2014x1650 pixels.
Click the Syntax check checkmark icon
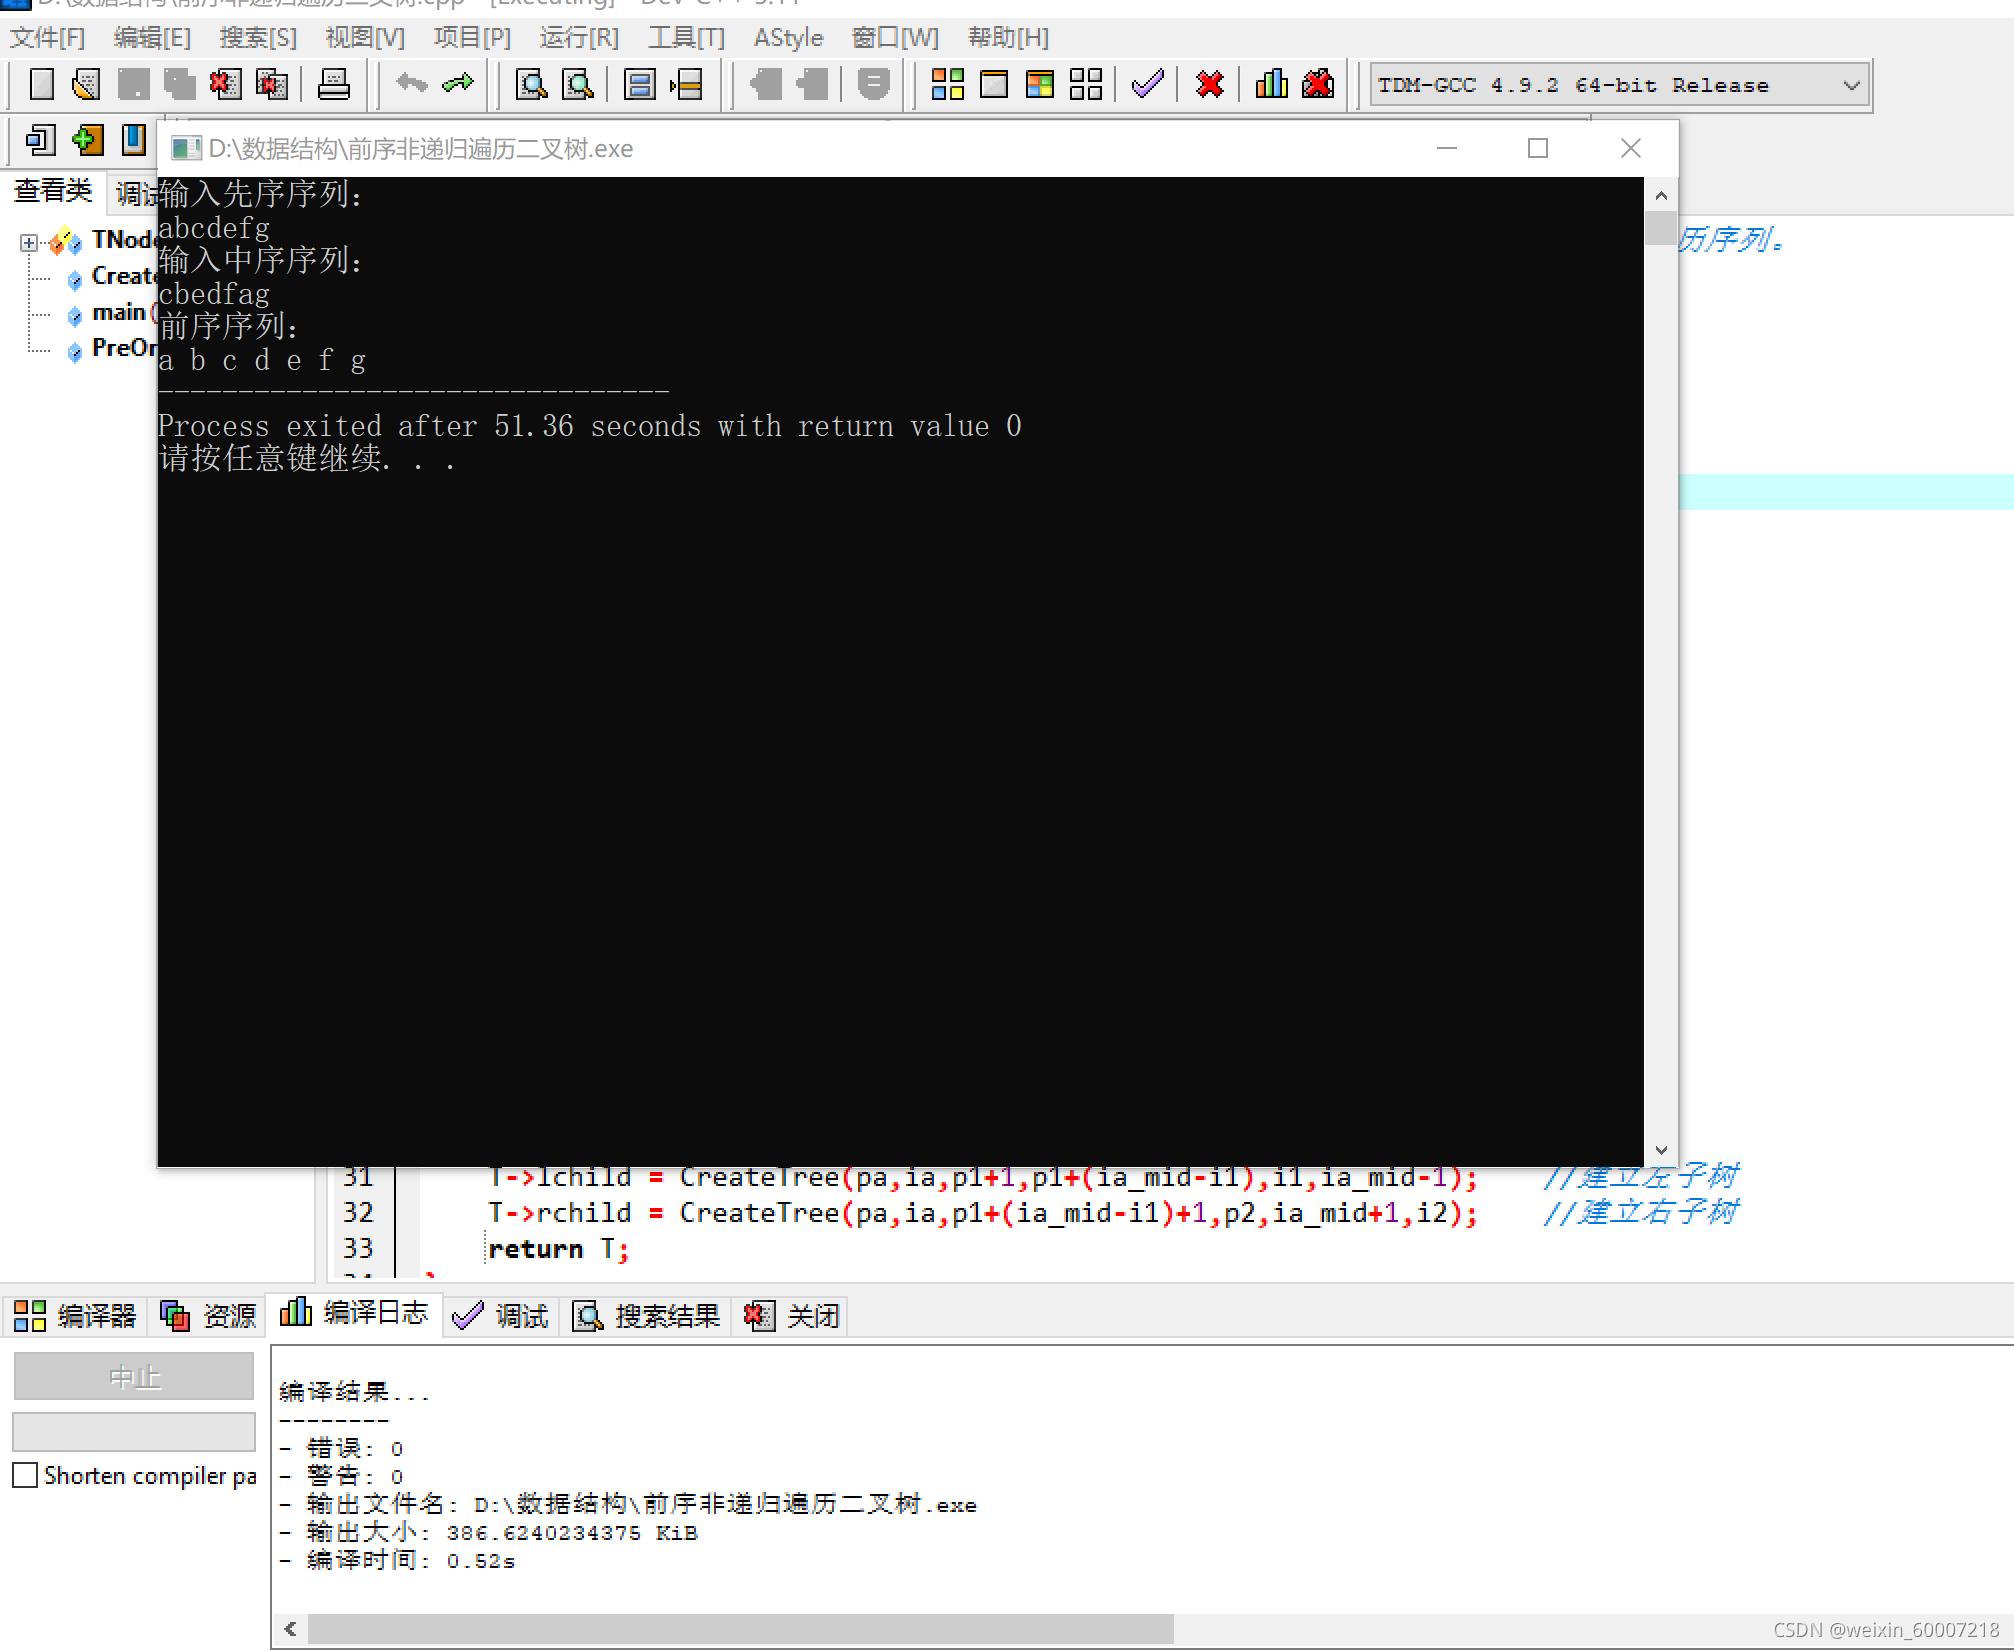coord(1147,84)
